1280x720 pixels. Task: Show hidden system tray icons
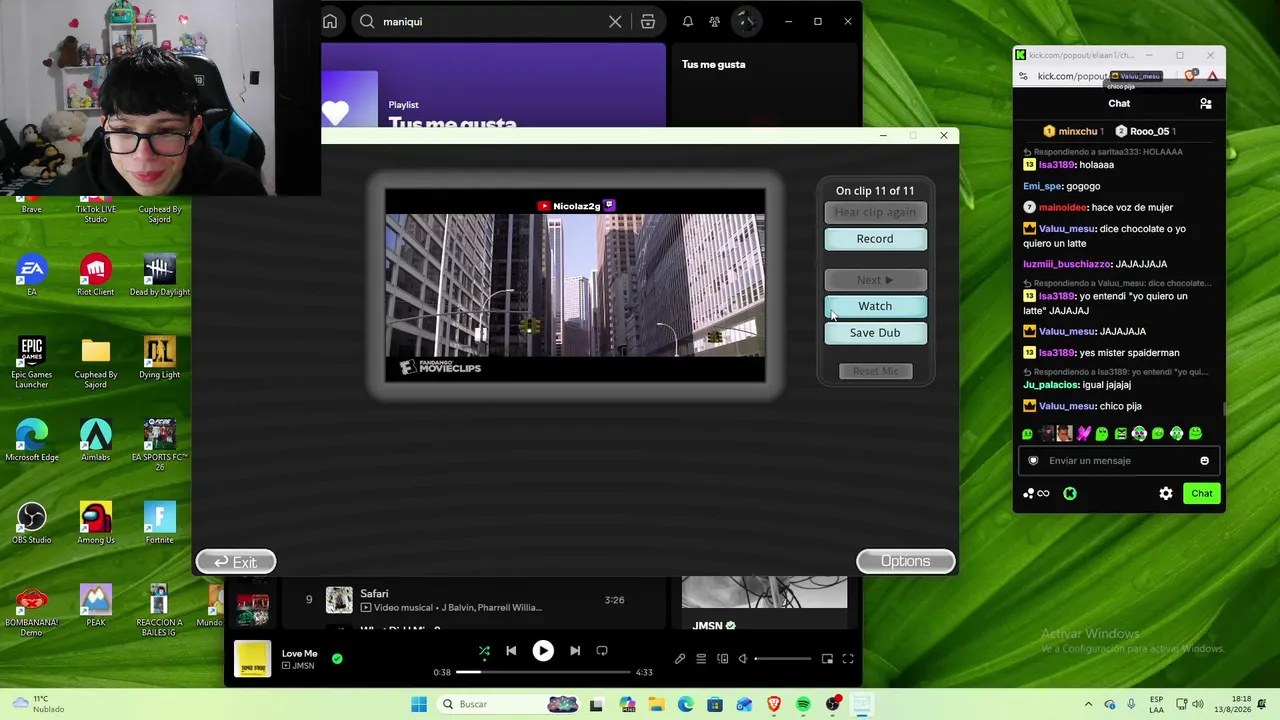click(1088, 704)
